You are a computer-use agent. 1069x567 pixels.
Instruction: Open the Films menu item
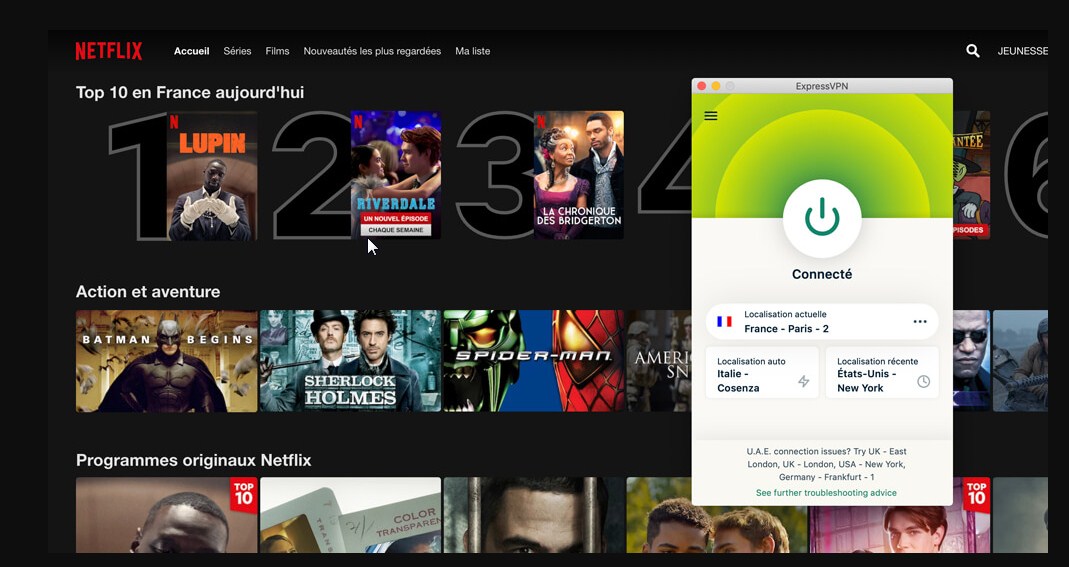click(277, 51)
